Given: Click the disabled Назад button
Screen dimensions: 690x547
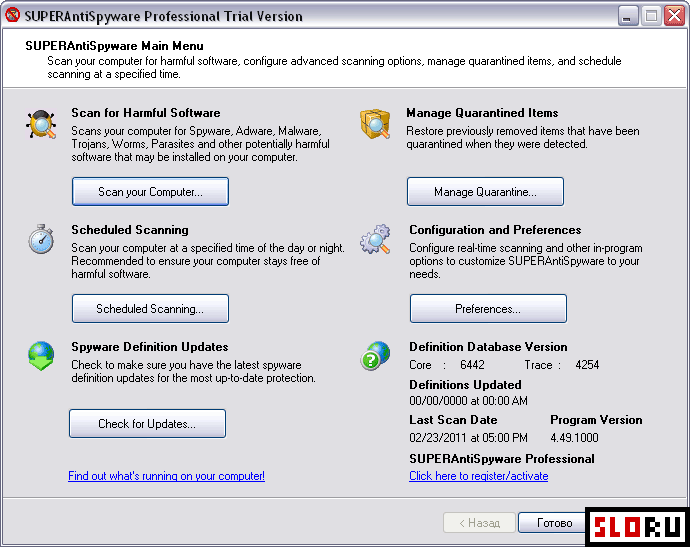Looking at the screenshot, I should tap(479, 523).
